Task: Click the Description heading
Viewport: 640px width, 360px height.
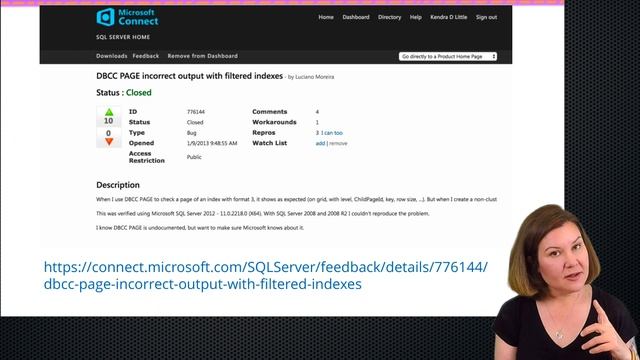Action: pos(118,185)
